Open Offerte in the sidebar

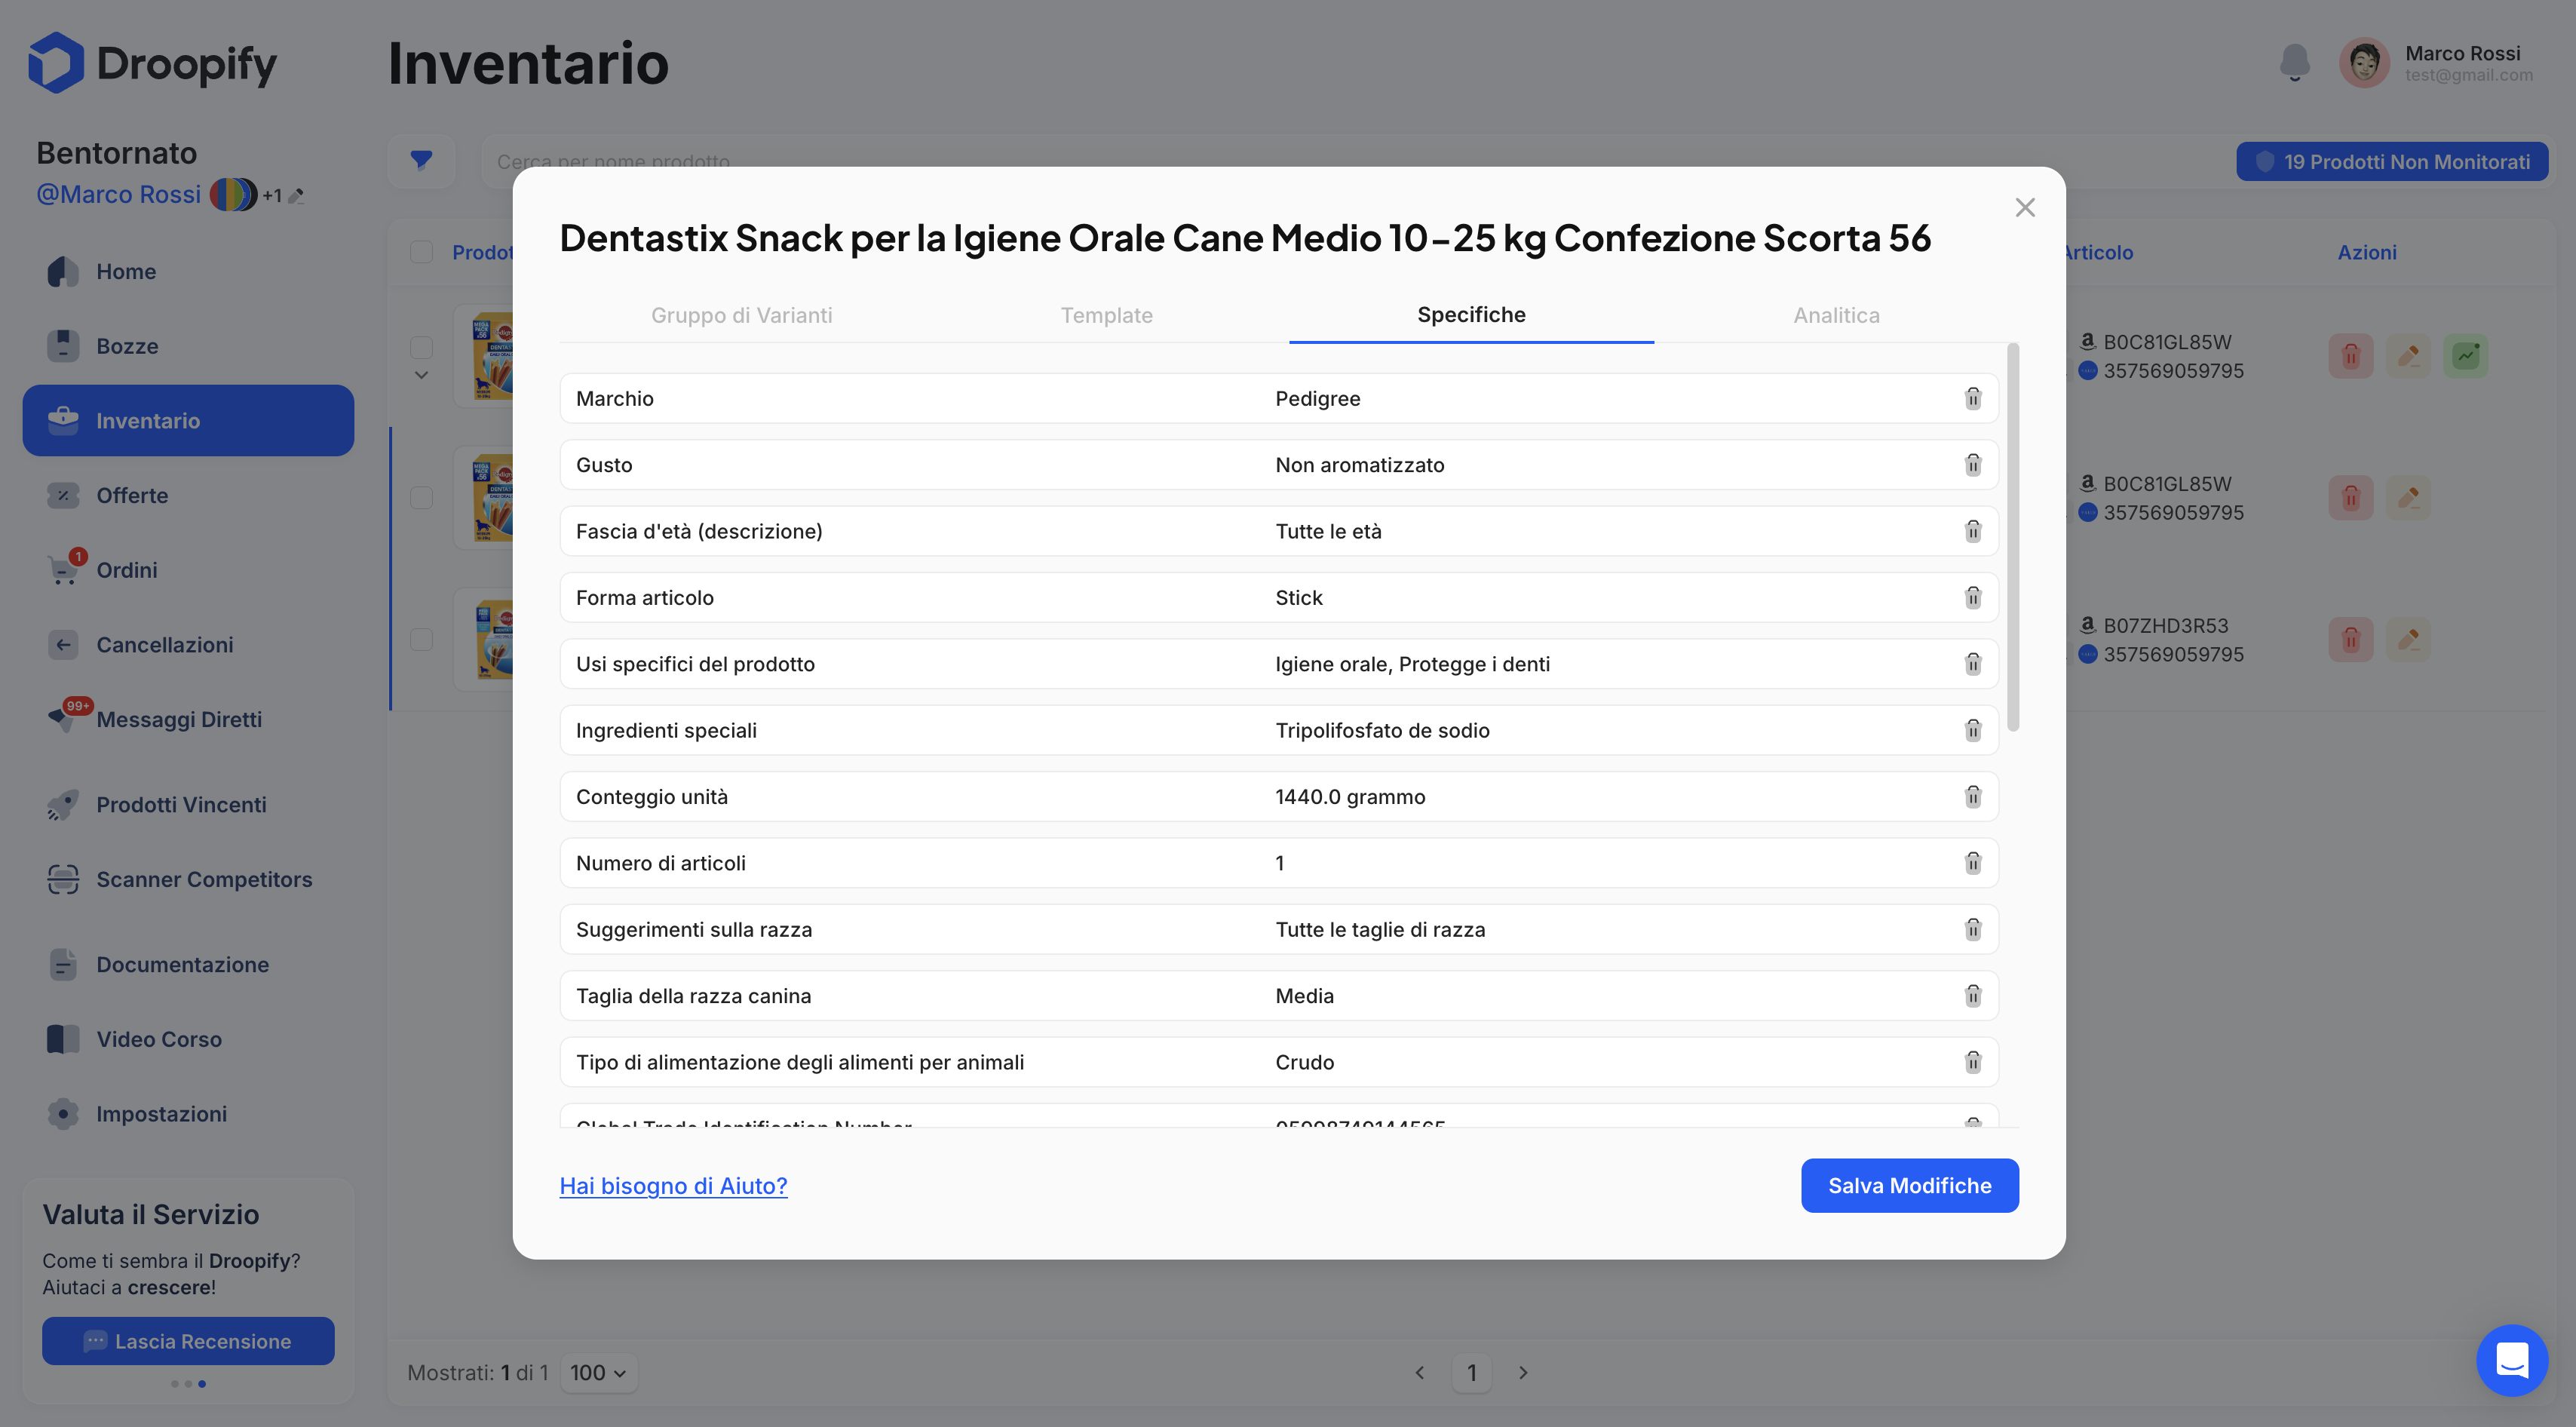(x=188, y=495)
